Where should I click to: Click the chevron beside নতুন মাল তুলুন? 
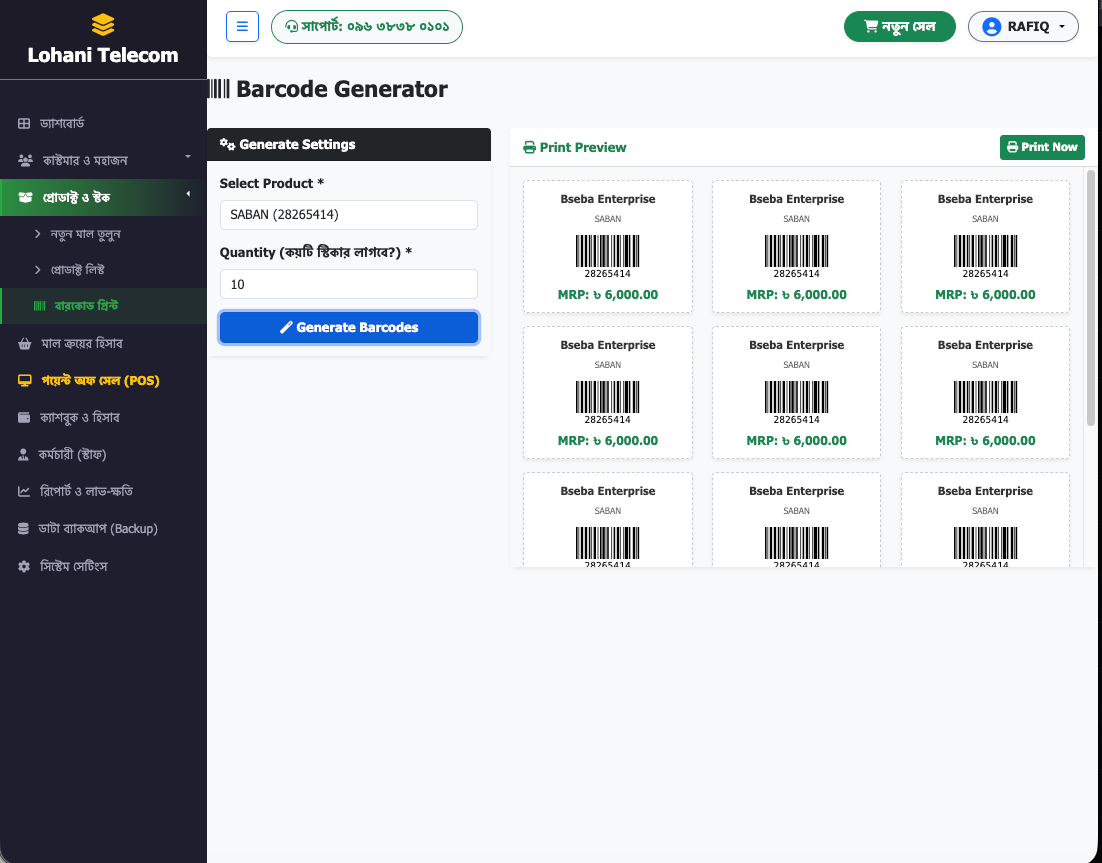(38, 233)
